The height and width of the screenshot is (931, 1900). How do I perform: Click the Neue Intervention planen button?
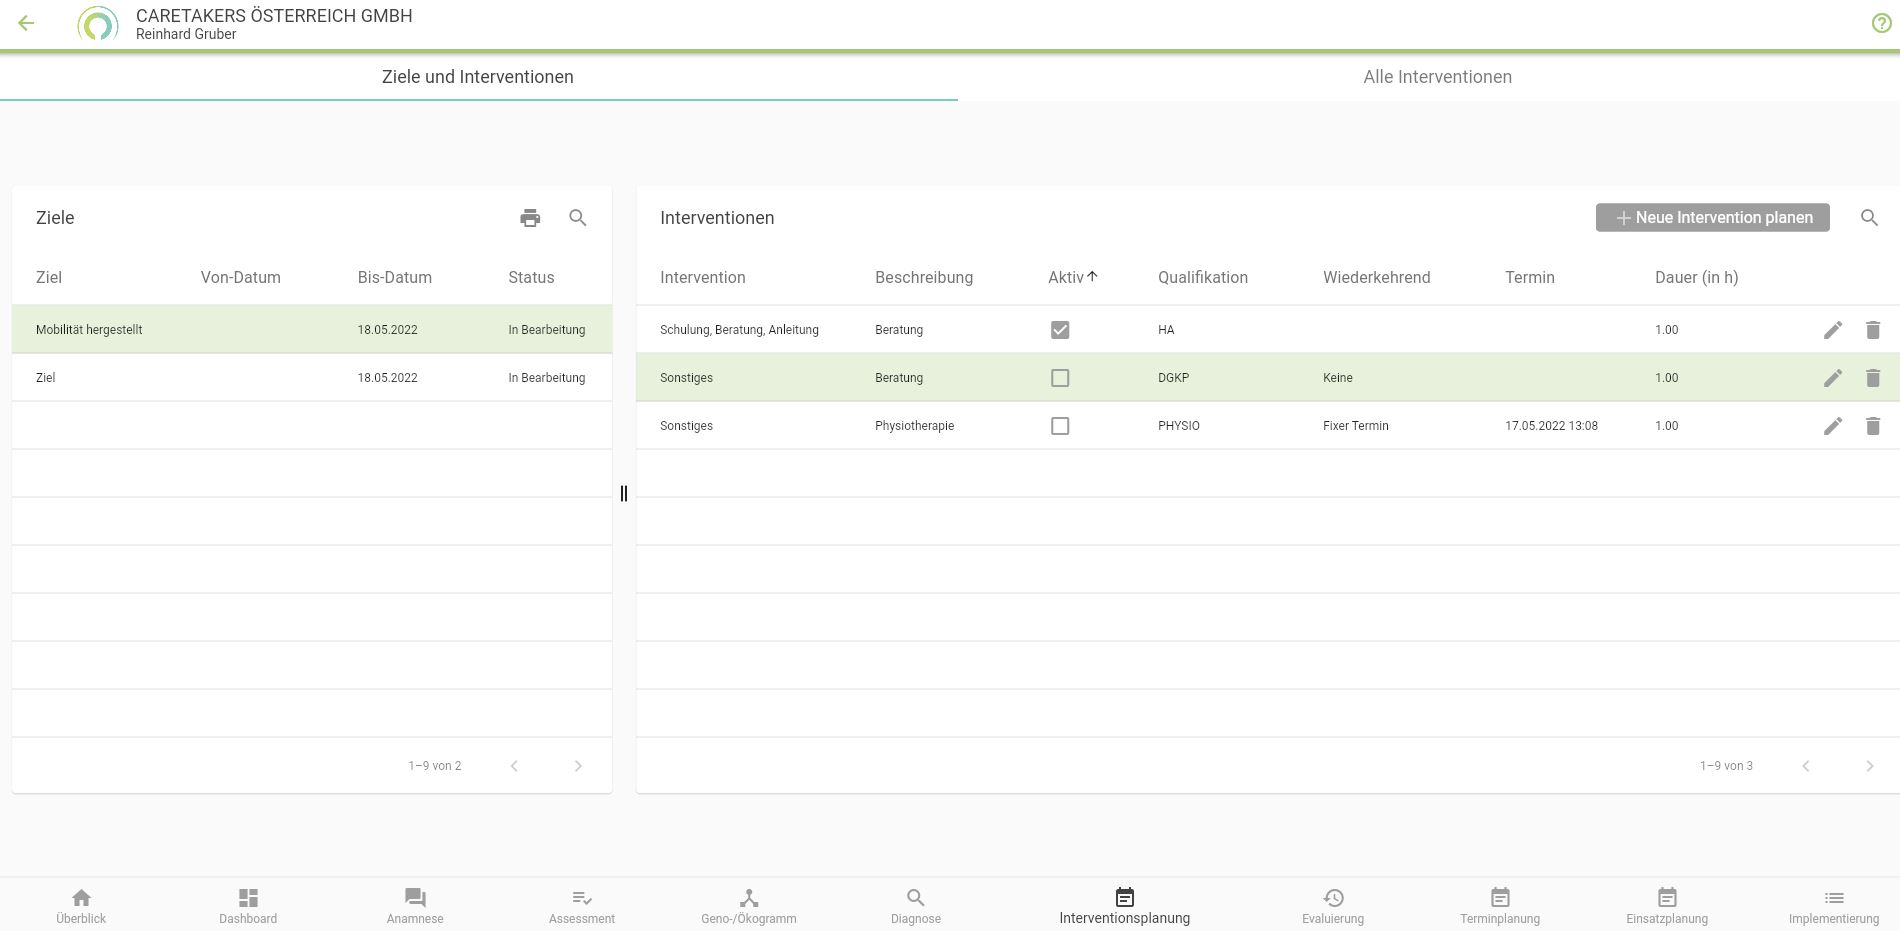point(1712,218)
